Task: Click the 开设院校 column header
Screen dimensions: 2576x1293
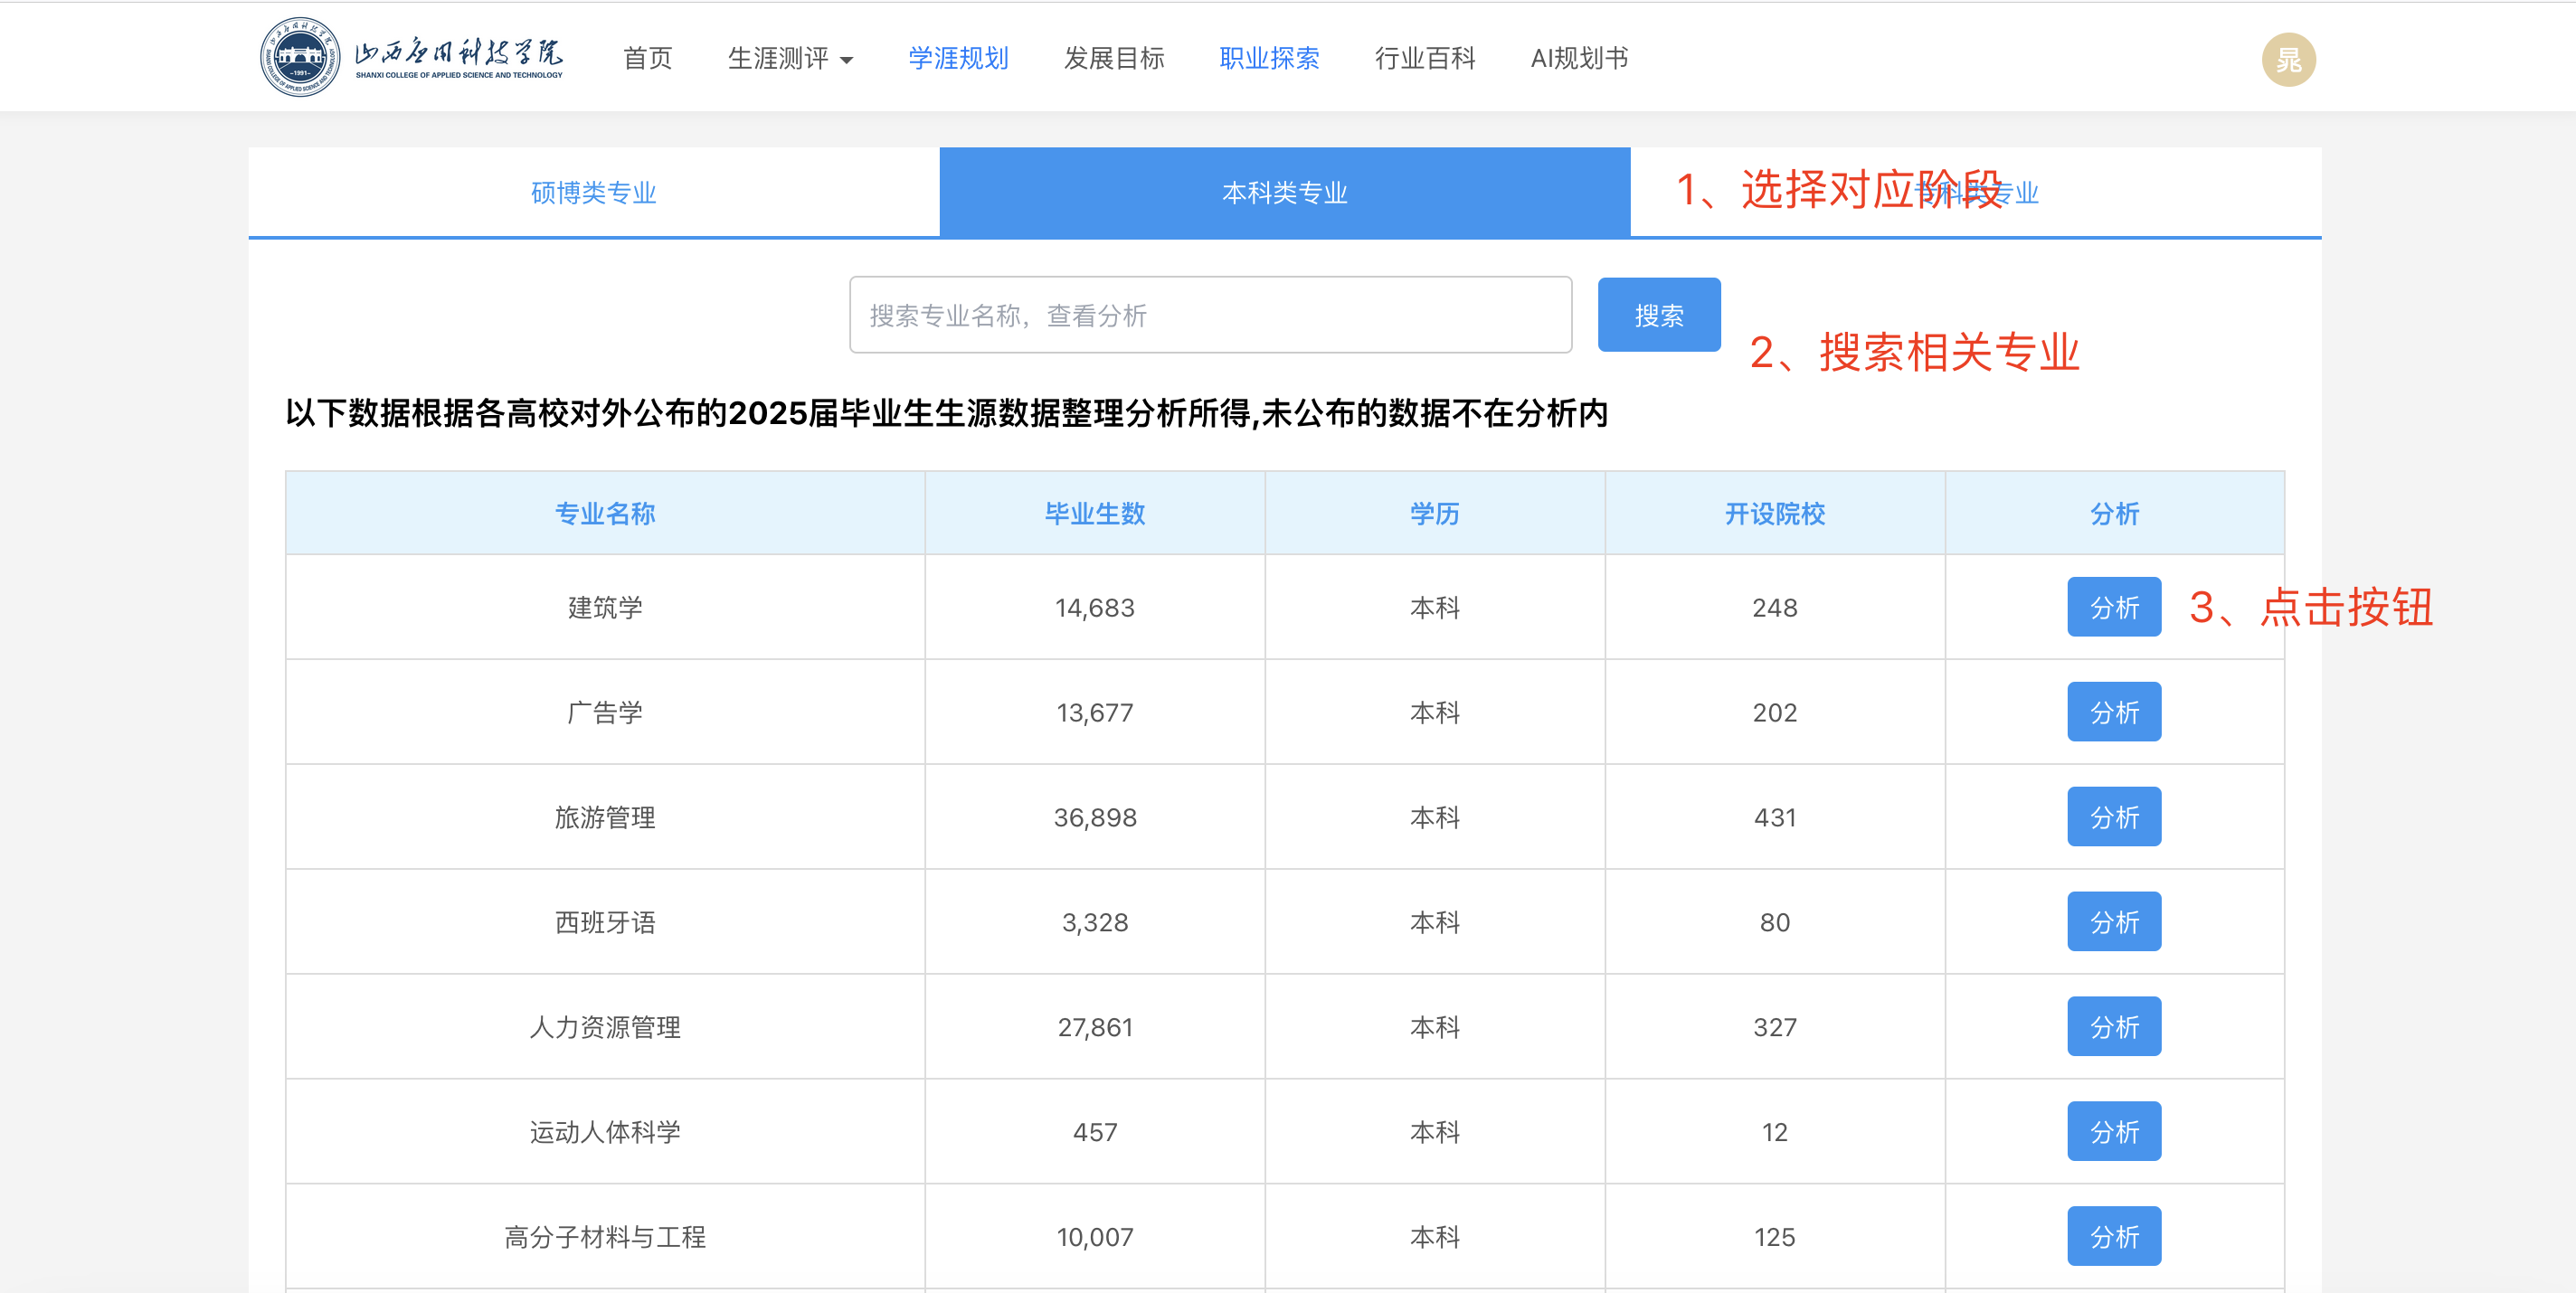Action: point(1775,514)
